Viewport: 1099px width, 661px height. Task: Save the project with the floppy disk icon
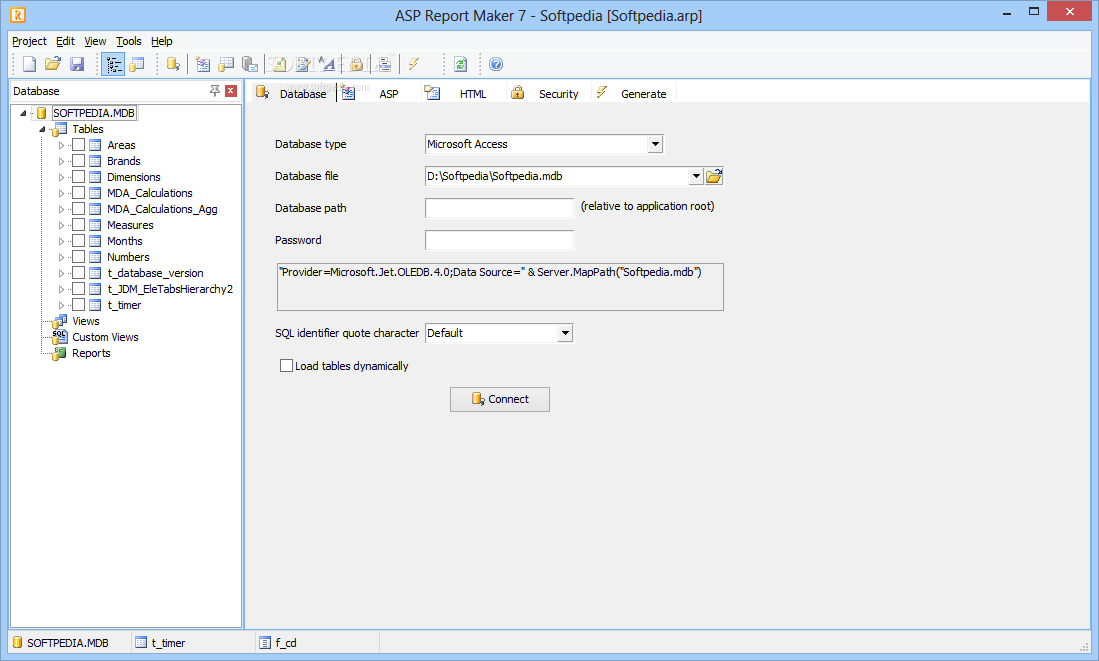[76, 64]
